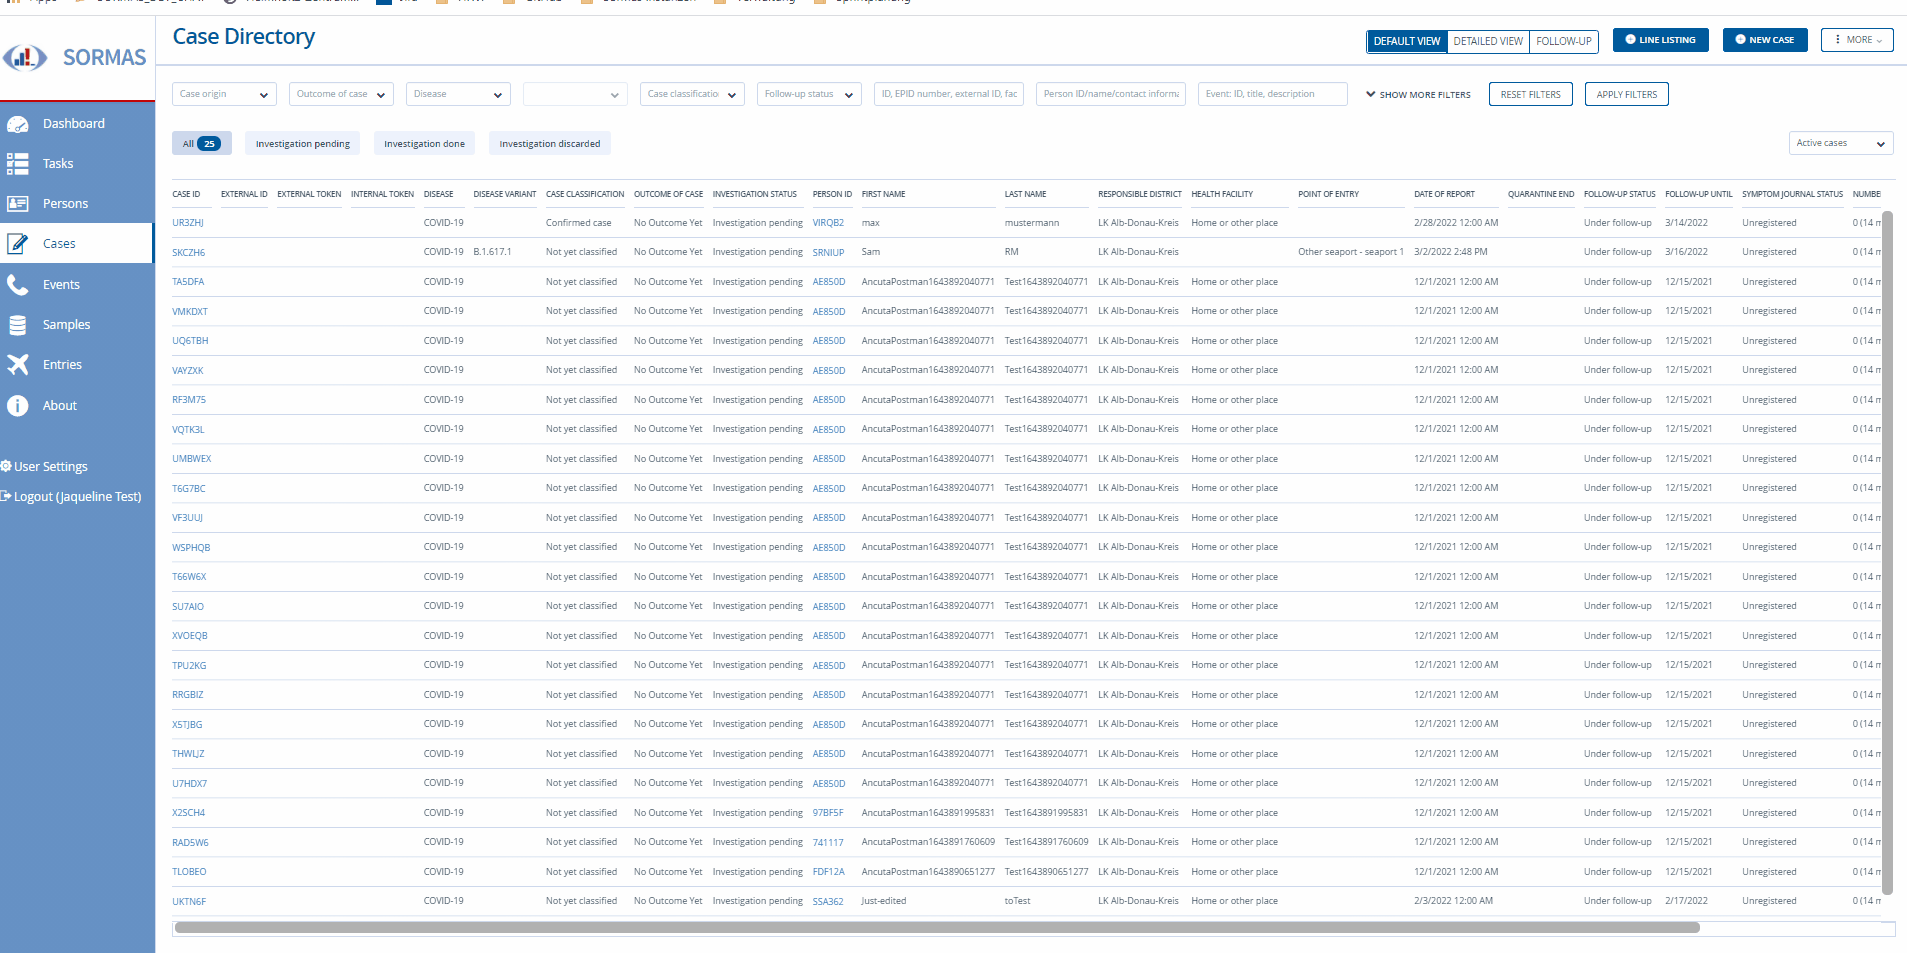1907x953 pixels.
Task: Click the horizontal table scrollbar
Action: click(x=937, y=927)
